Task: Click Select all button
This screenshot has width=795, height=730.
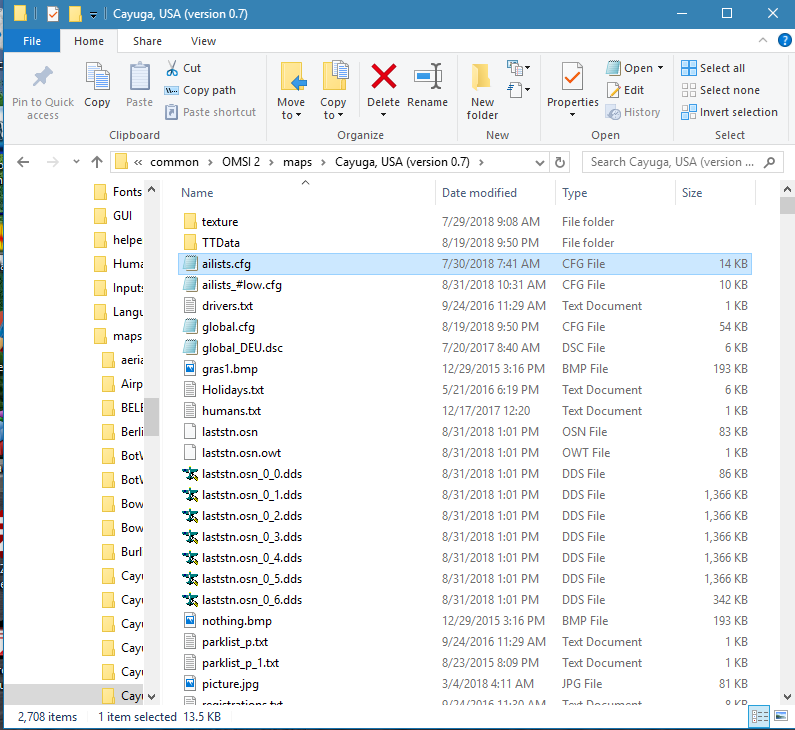Action: [x=713, y=68]
